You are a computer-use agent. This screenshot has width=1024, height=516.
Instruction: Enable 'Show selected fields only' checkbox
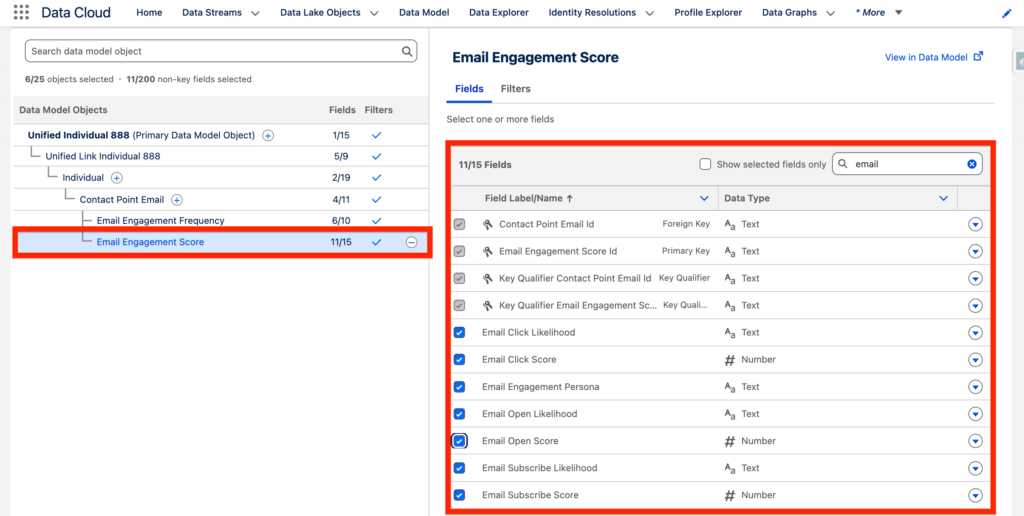[x=705, y=164]
